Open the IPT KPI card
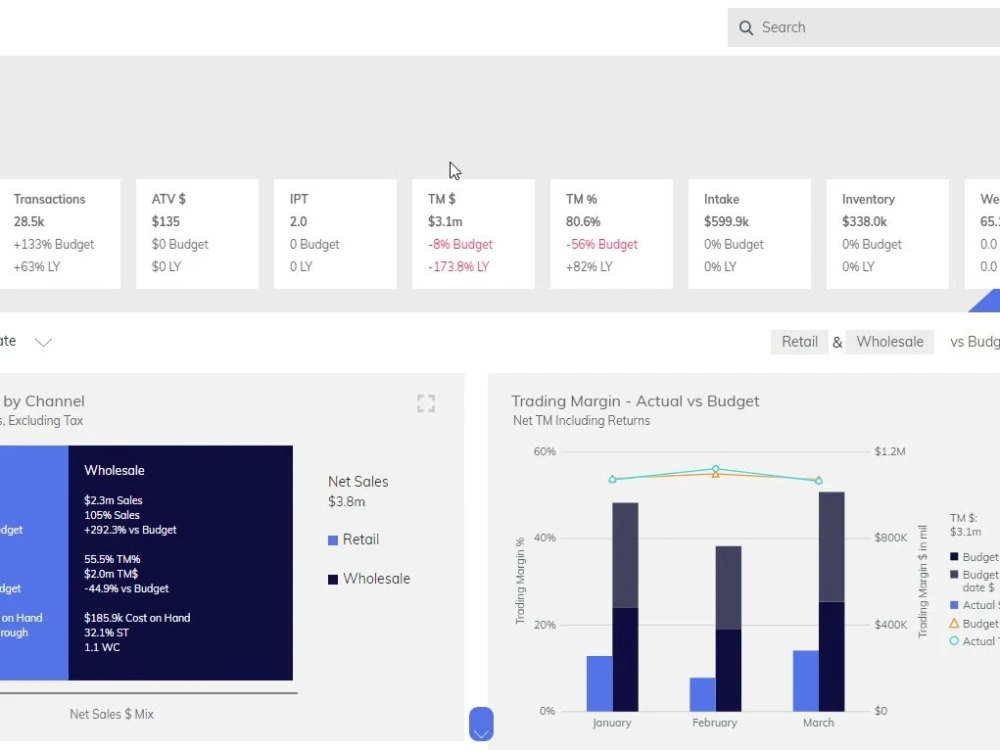 pos(335,233)
